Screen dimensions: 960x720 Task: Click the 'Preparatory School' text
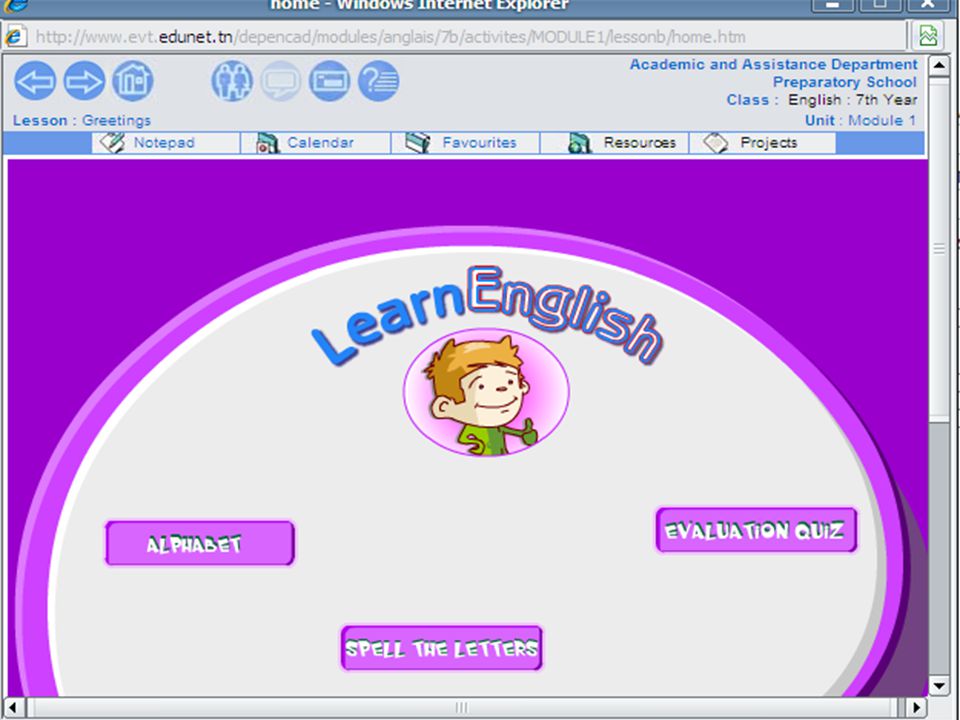pyautogui.click(x=845, y=82)
